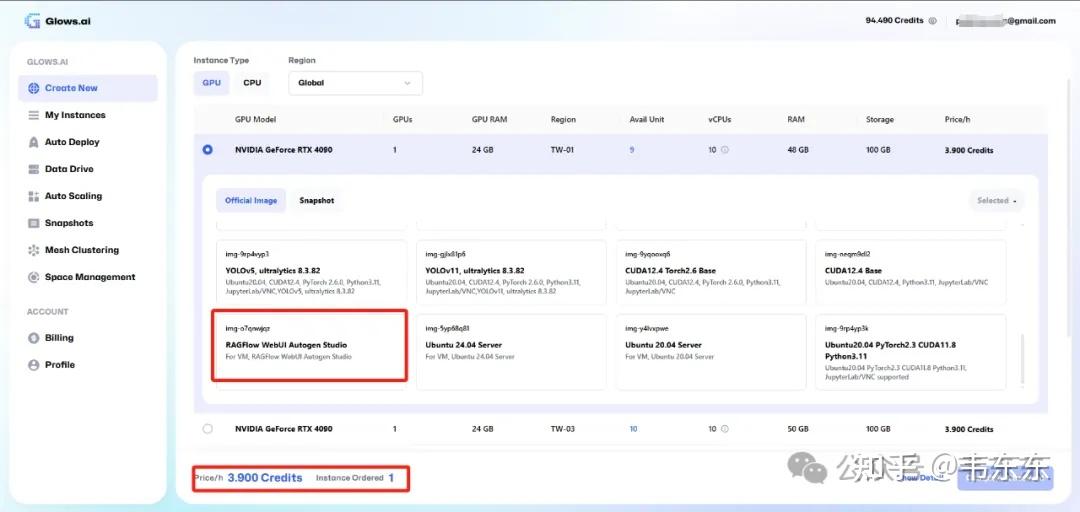Screen dimensions: 1080x512
Task: Open the account email menu
Action: point(1003,21)
